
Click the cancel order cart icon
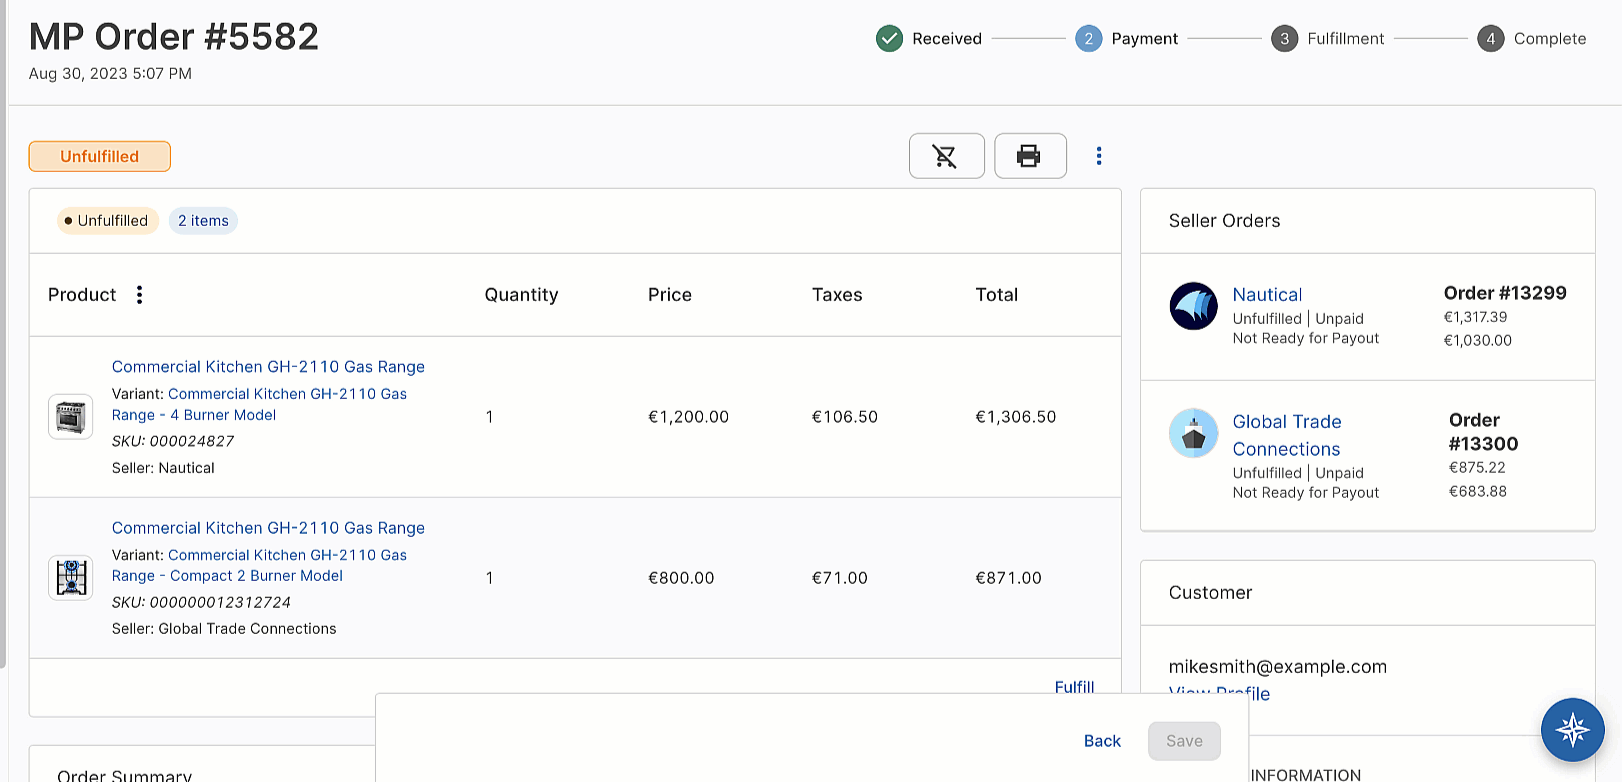[x=946, y=156]
